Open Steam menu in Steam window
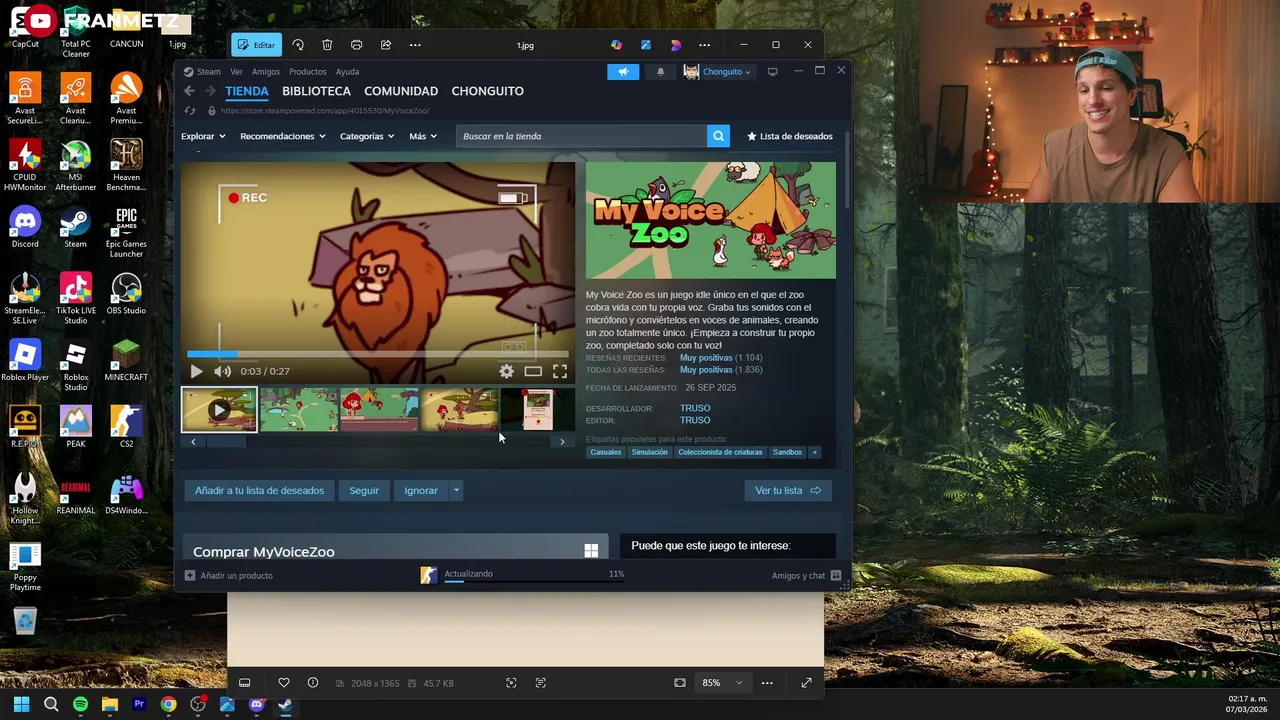 point(202,72)
